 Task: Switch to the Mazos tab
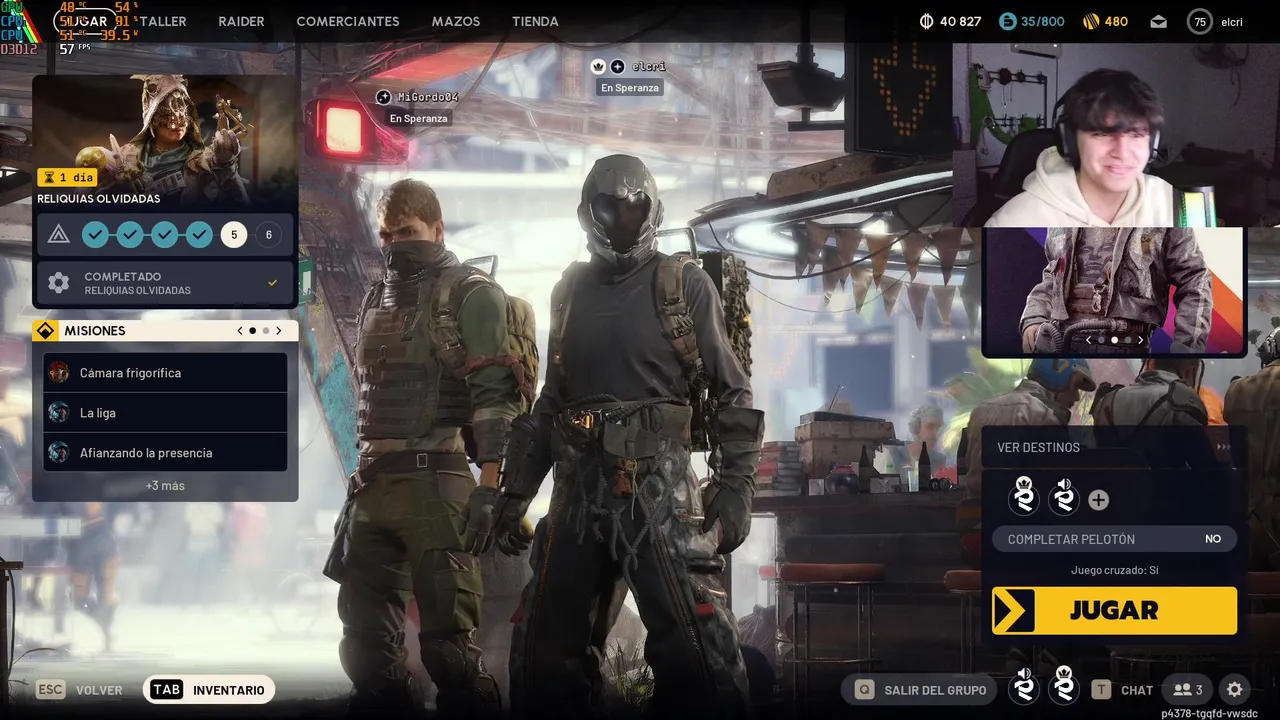click(456, 21)
